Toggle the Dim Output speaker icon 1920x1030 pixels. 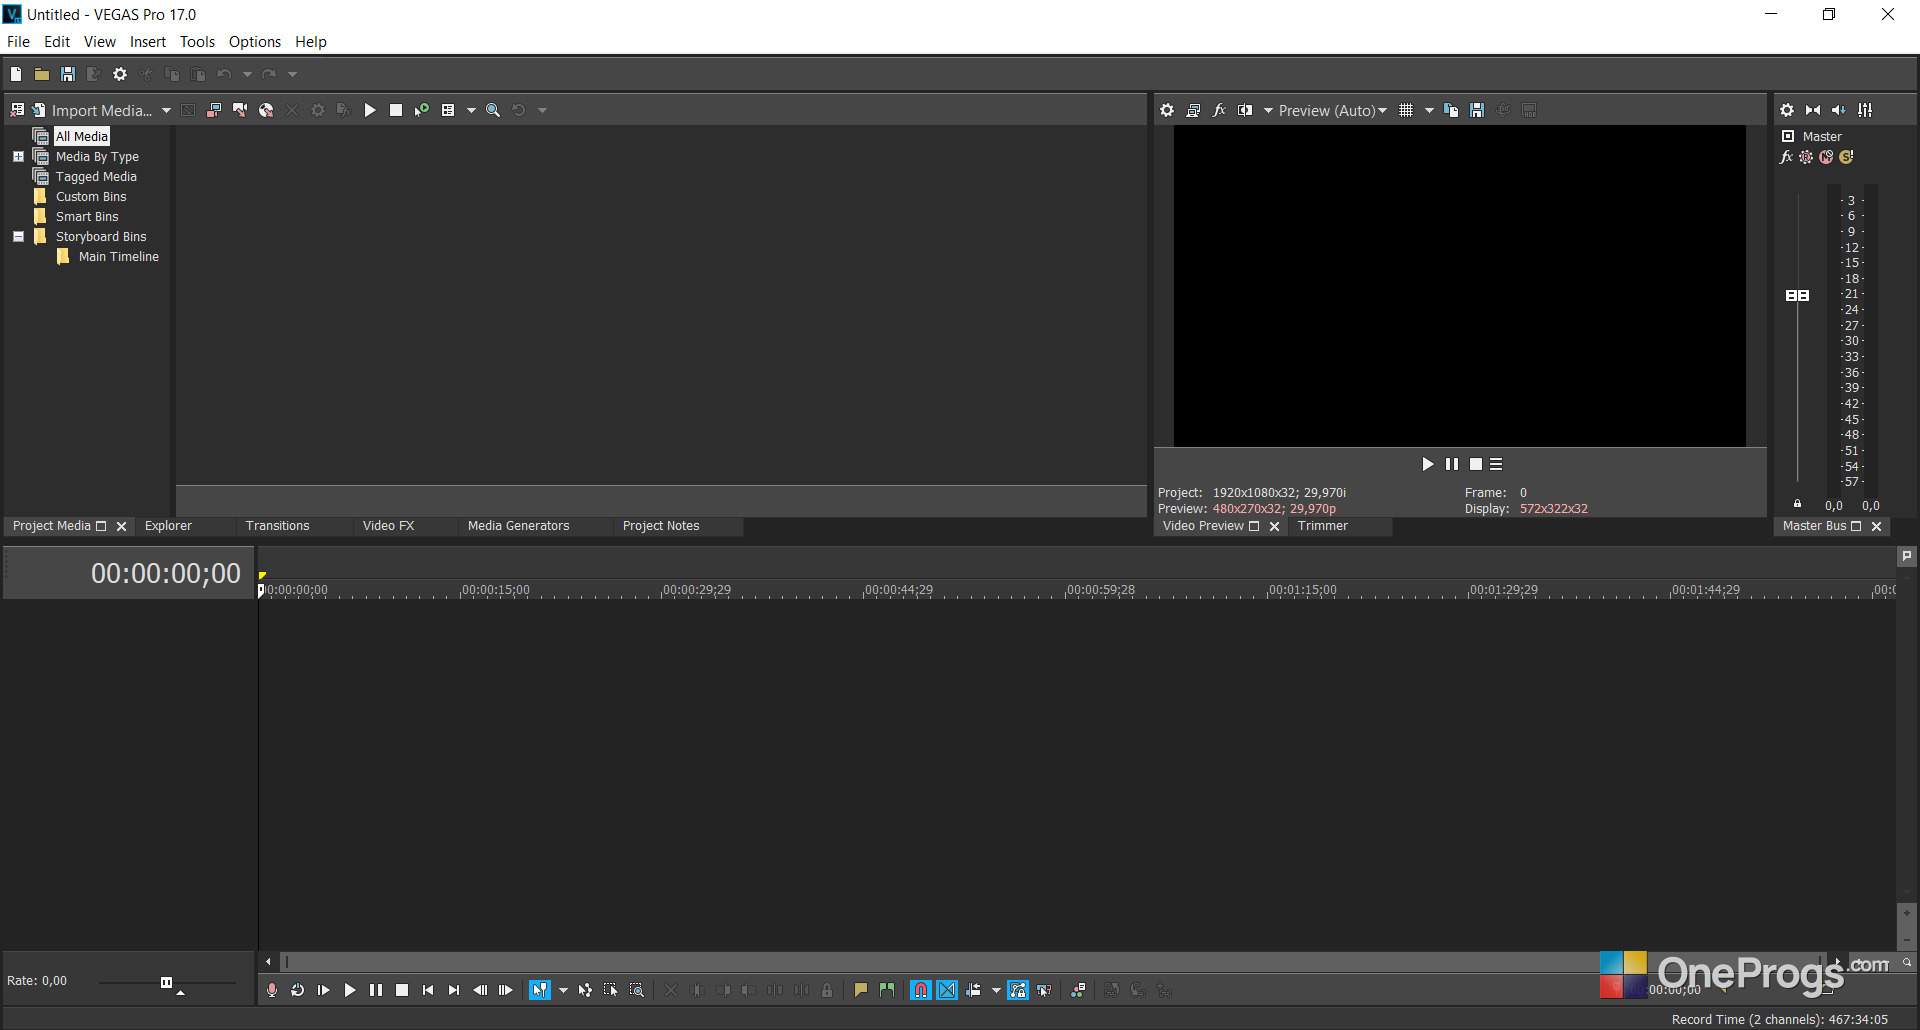click(1839, 110)
